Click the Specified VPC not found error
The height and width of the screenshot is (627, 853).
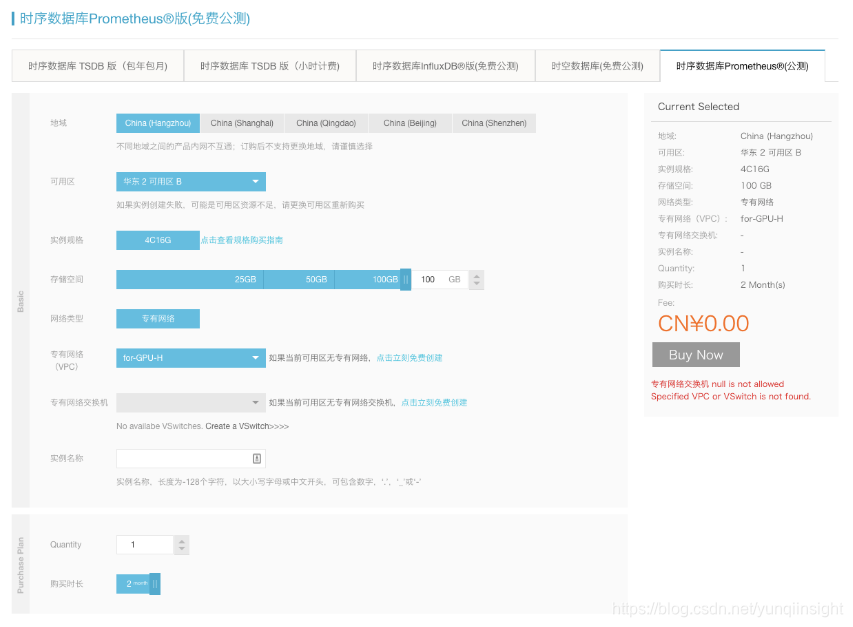(x=731, y=396)
